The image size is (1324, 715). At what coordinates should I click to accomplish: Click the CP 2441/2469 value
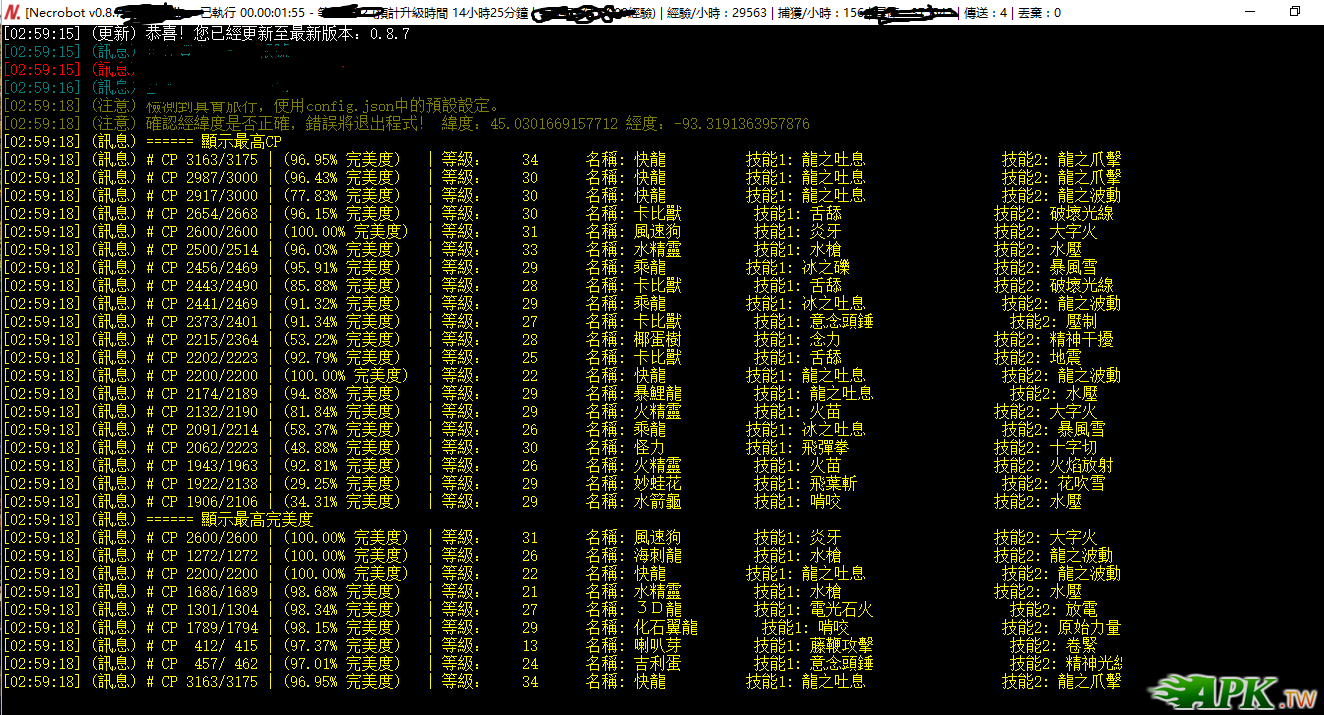209,303
